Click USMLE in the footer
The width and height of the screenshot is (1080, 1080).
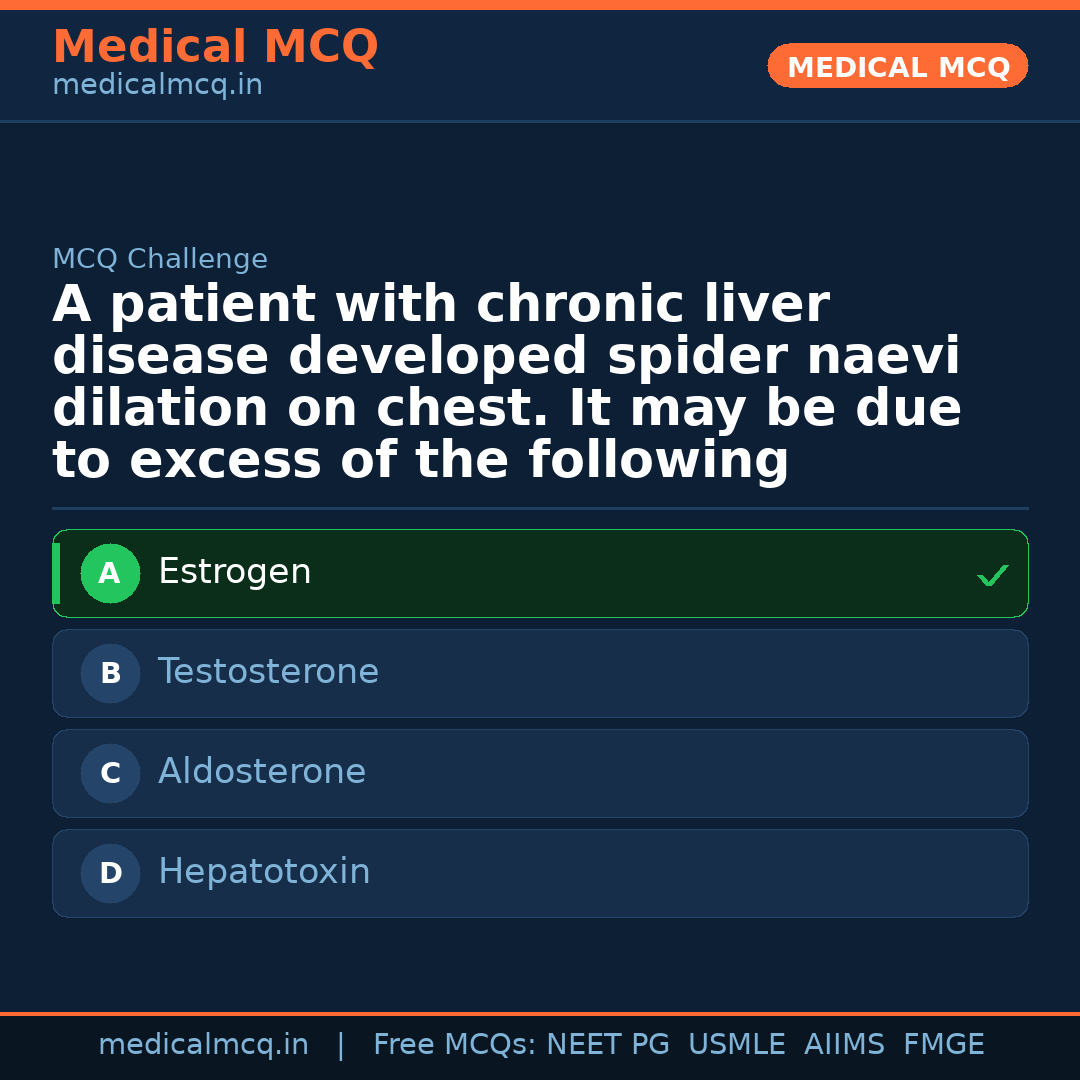[737, 1045]
